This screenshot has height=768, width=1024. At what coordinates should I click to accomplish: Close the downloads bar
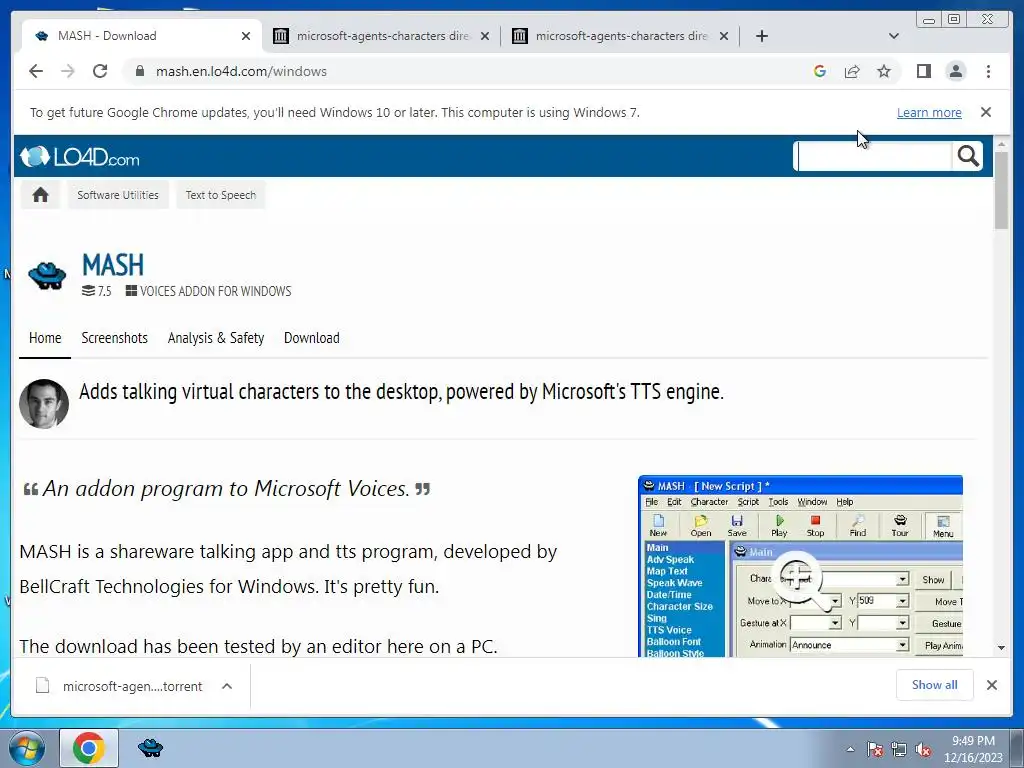(991, 685)
